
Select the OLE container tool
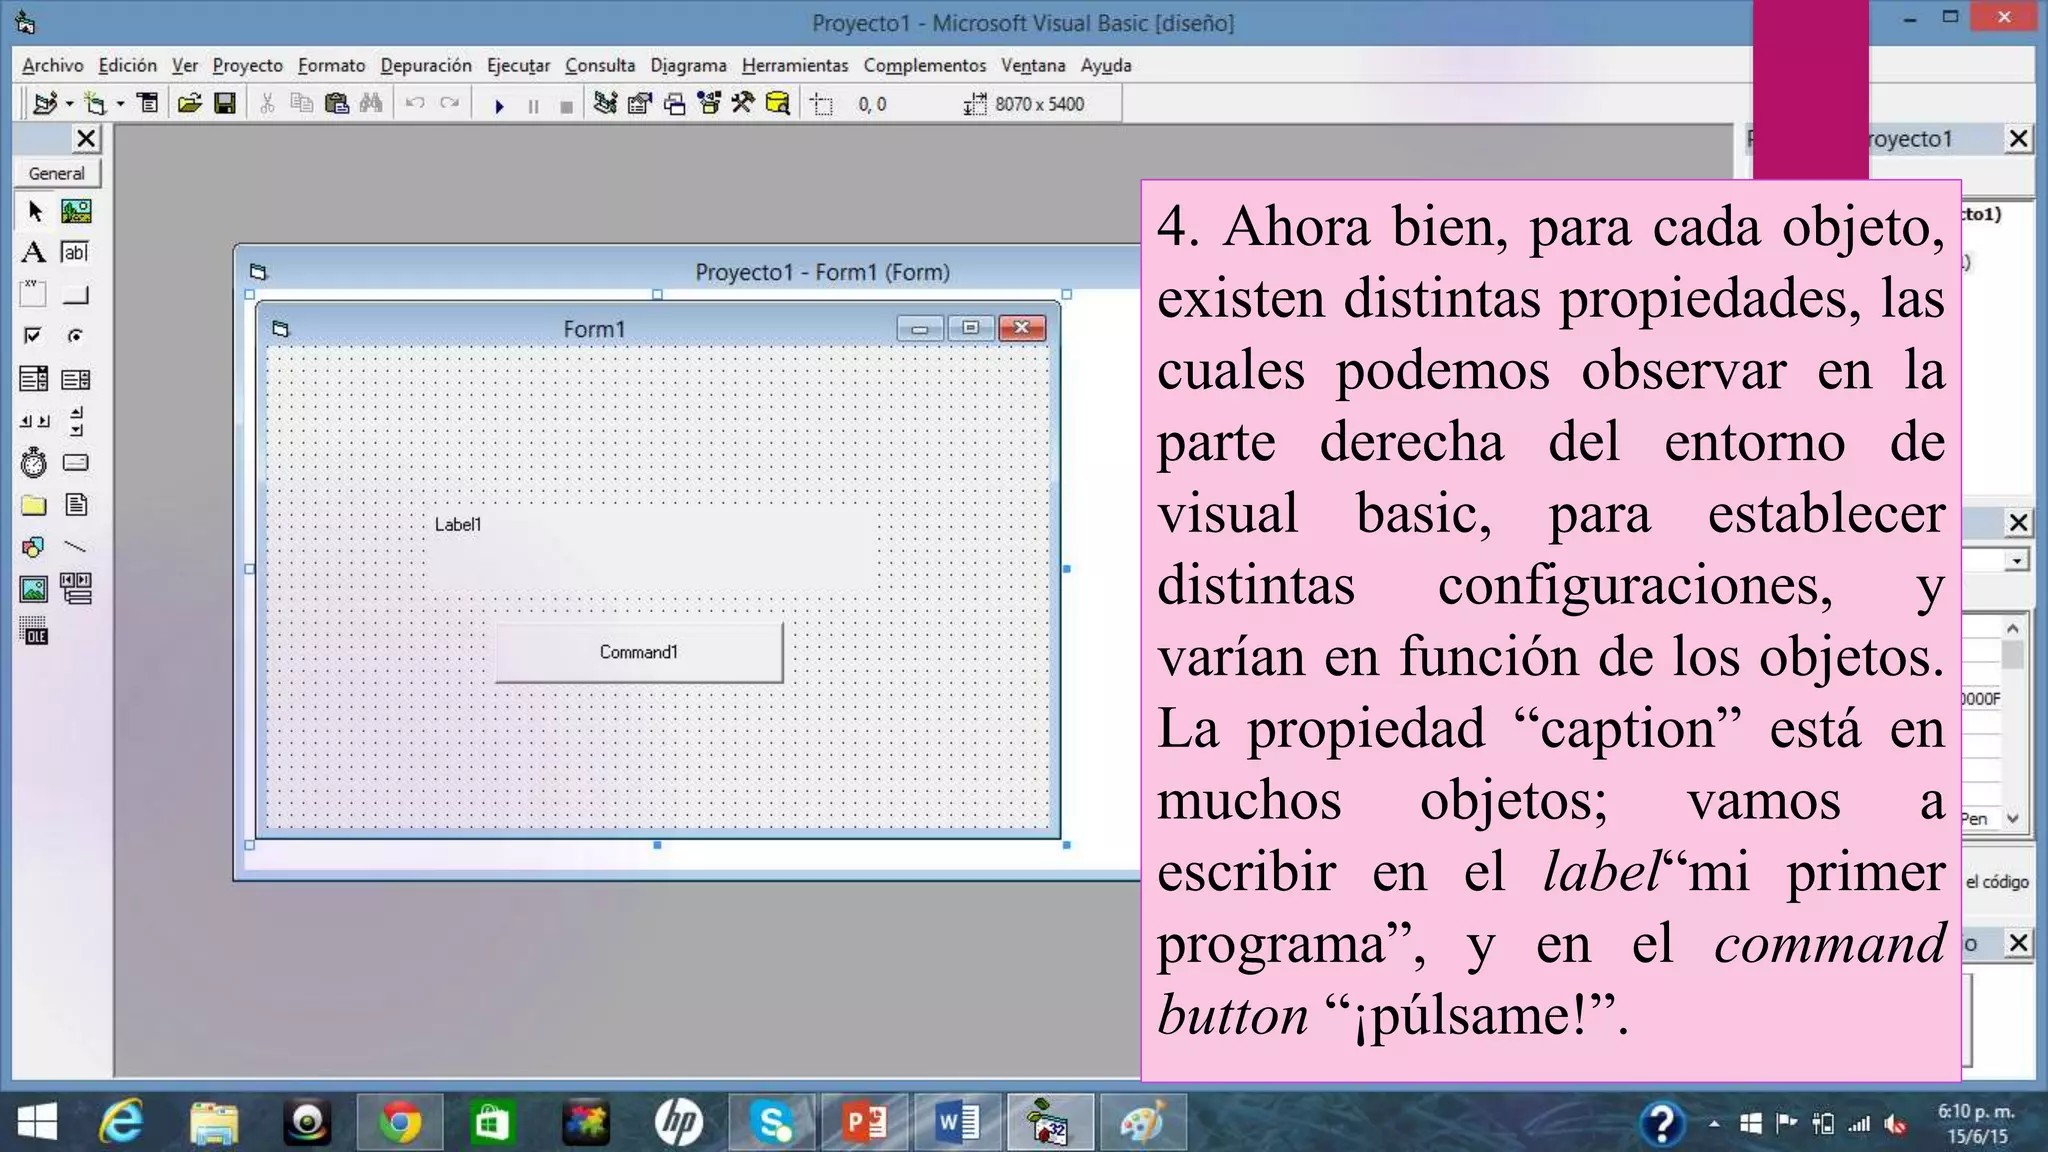[x=33, y=631]
